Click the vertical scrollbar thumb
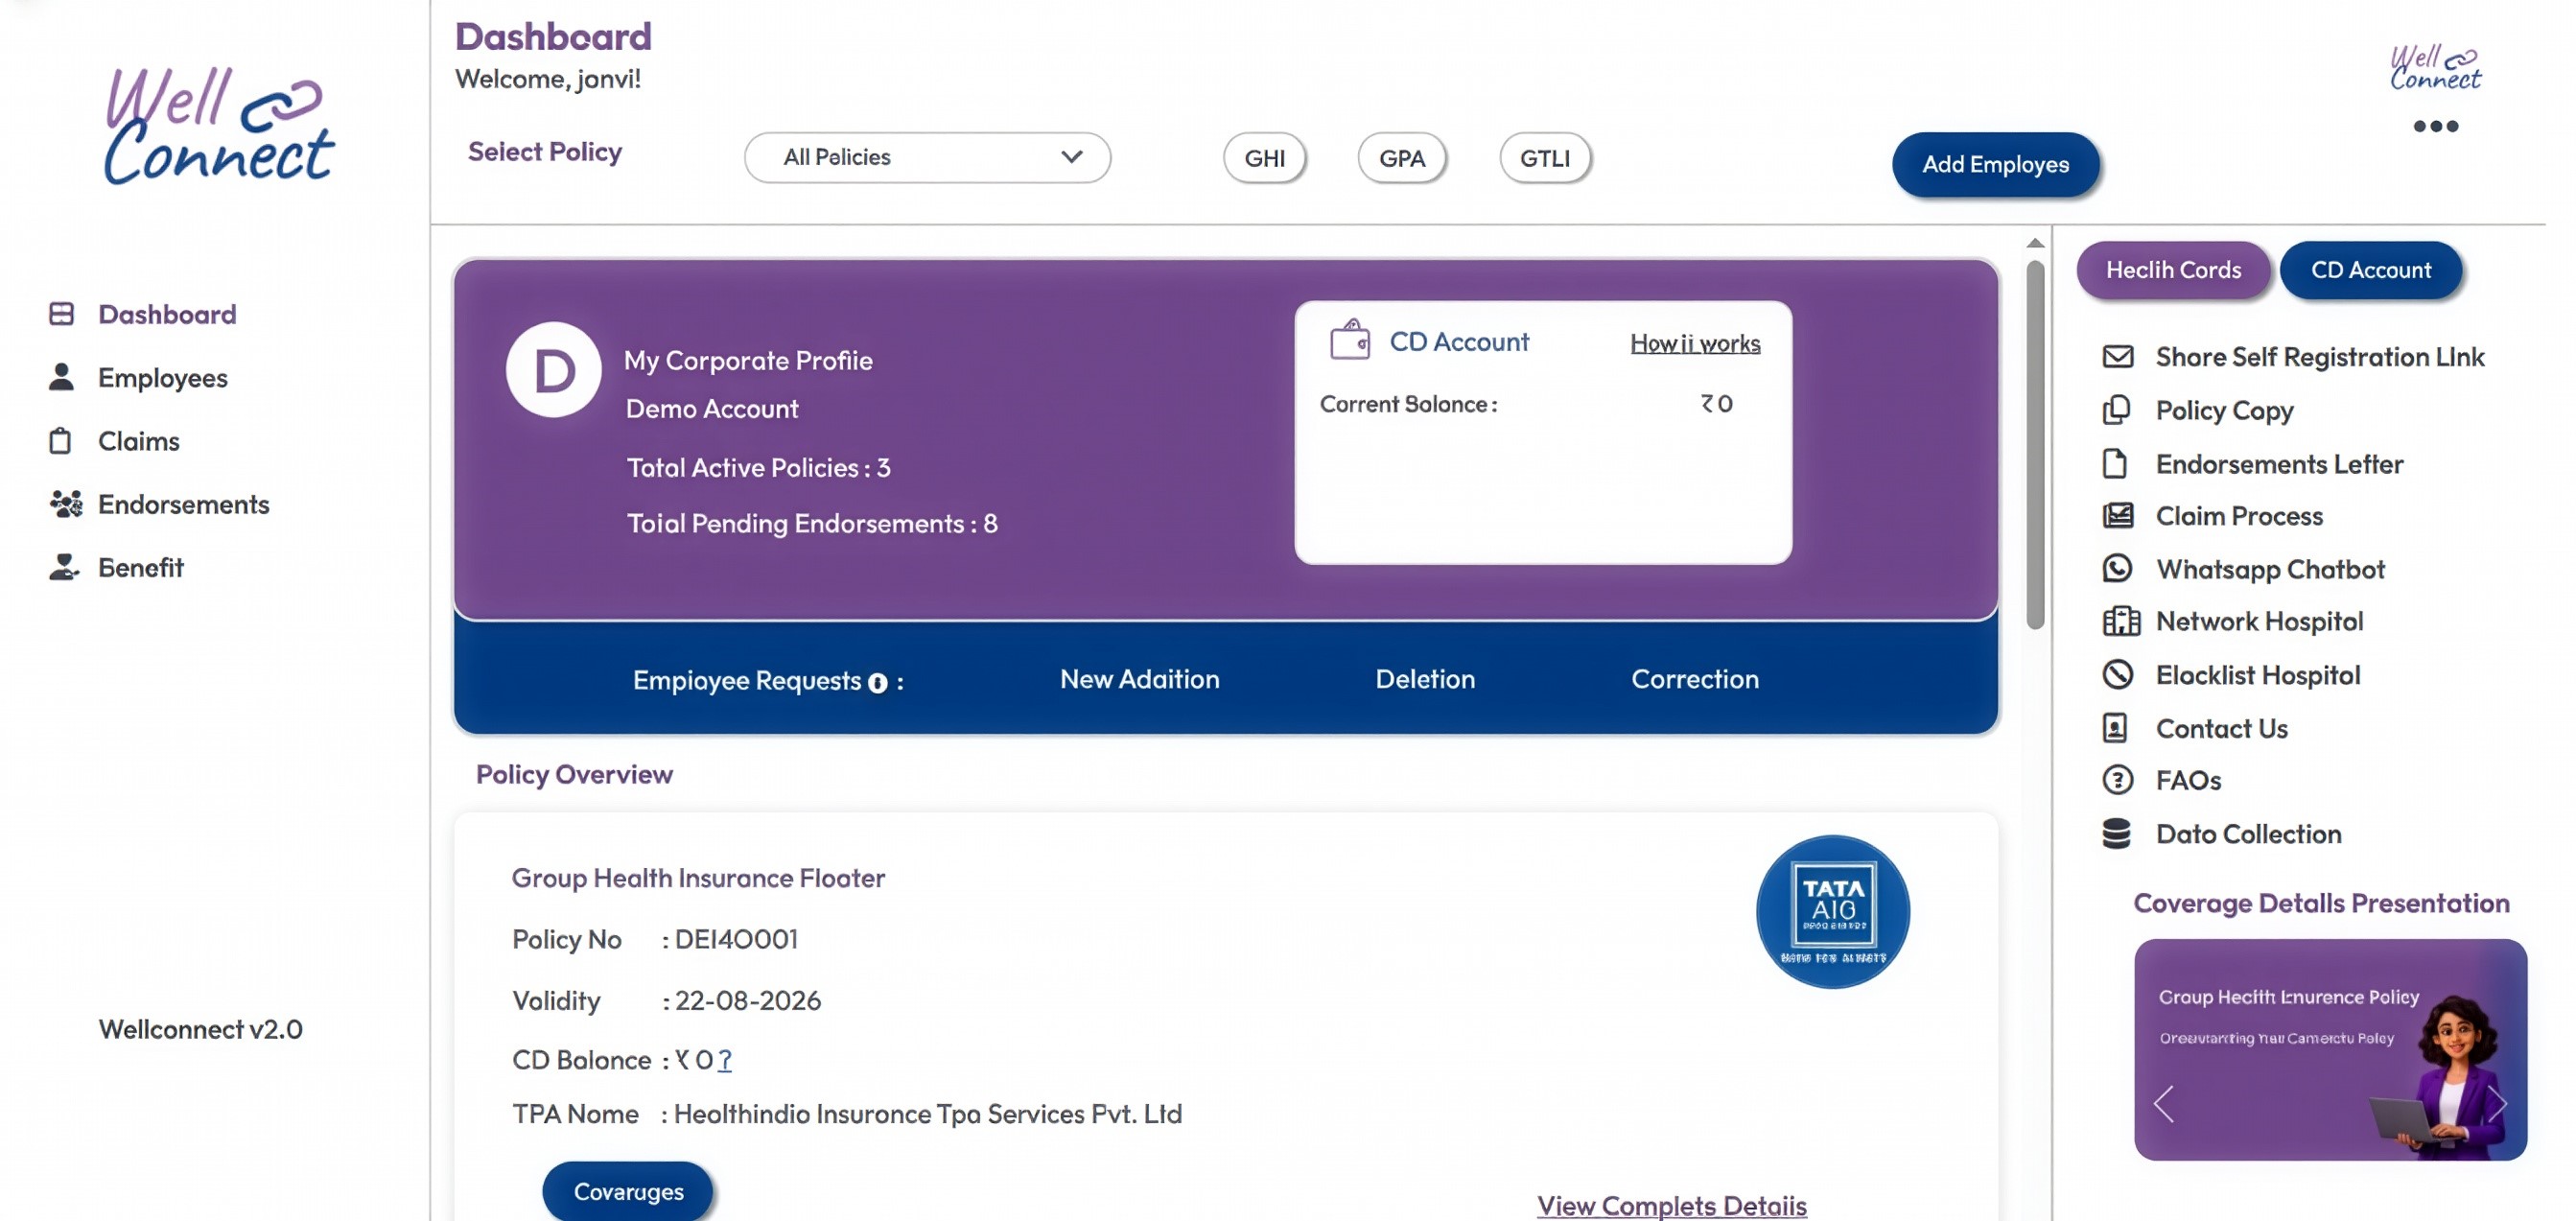This screenshot has height=1221, width=2576. (2035, 444)
